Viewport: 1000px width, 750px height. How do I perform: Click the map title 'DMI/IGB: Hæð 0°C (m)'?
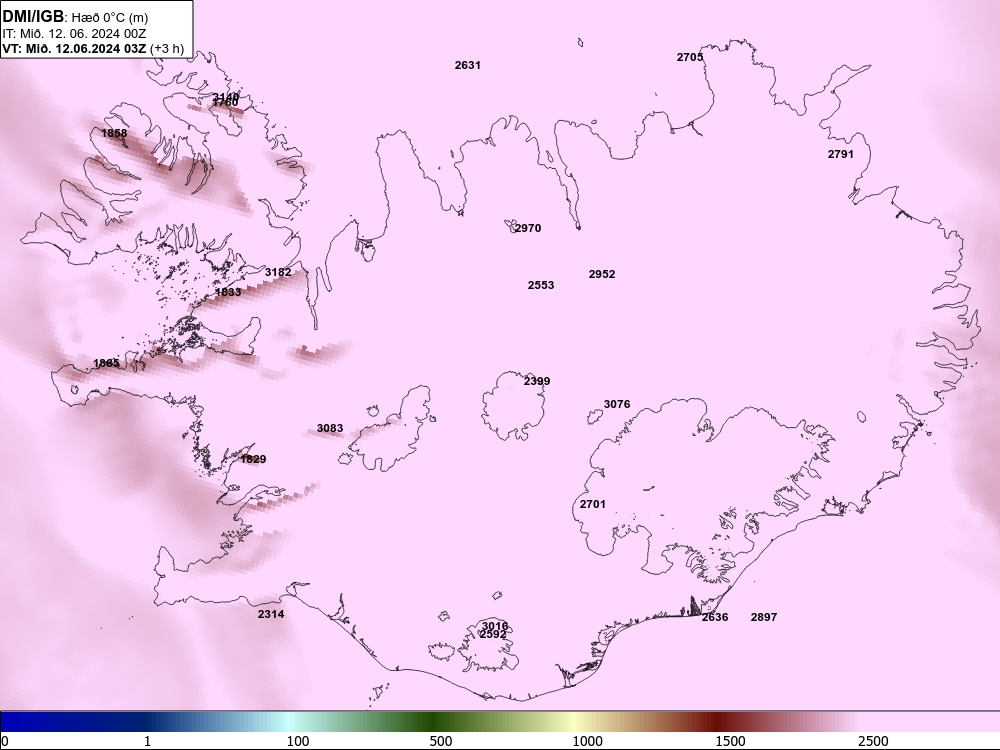coord(75,17)
